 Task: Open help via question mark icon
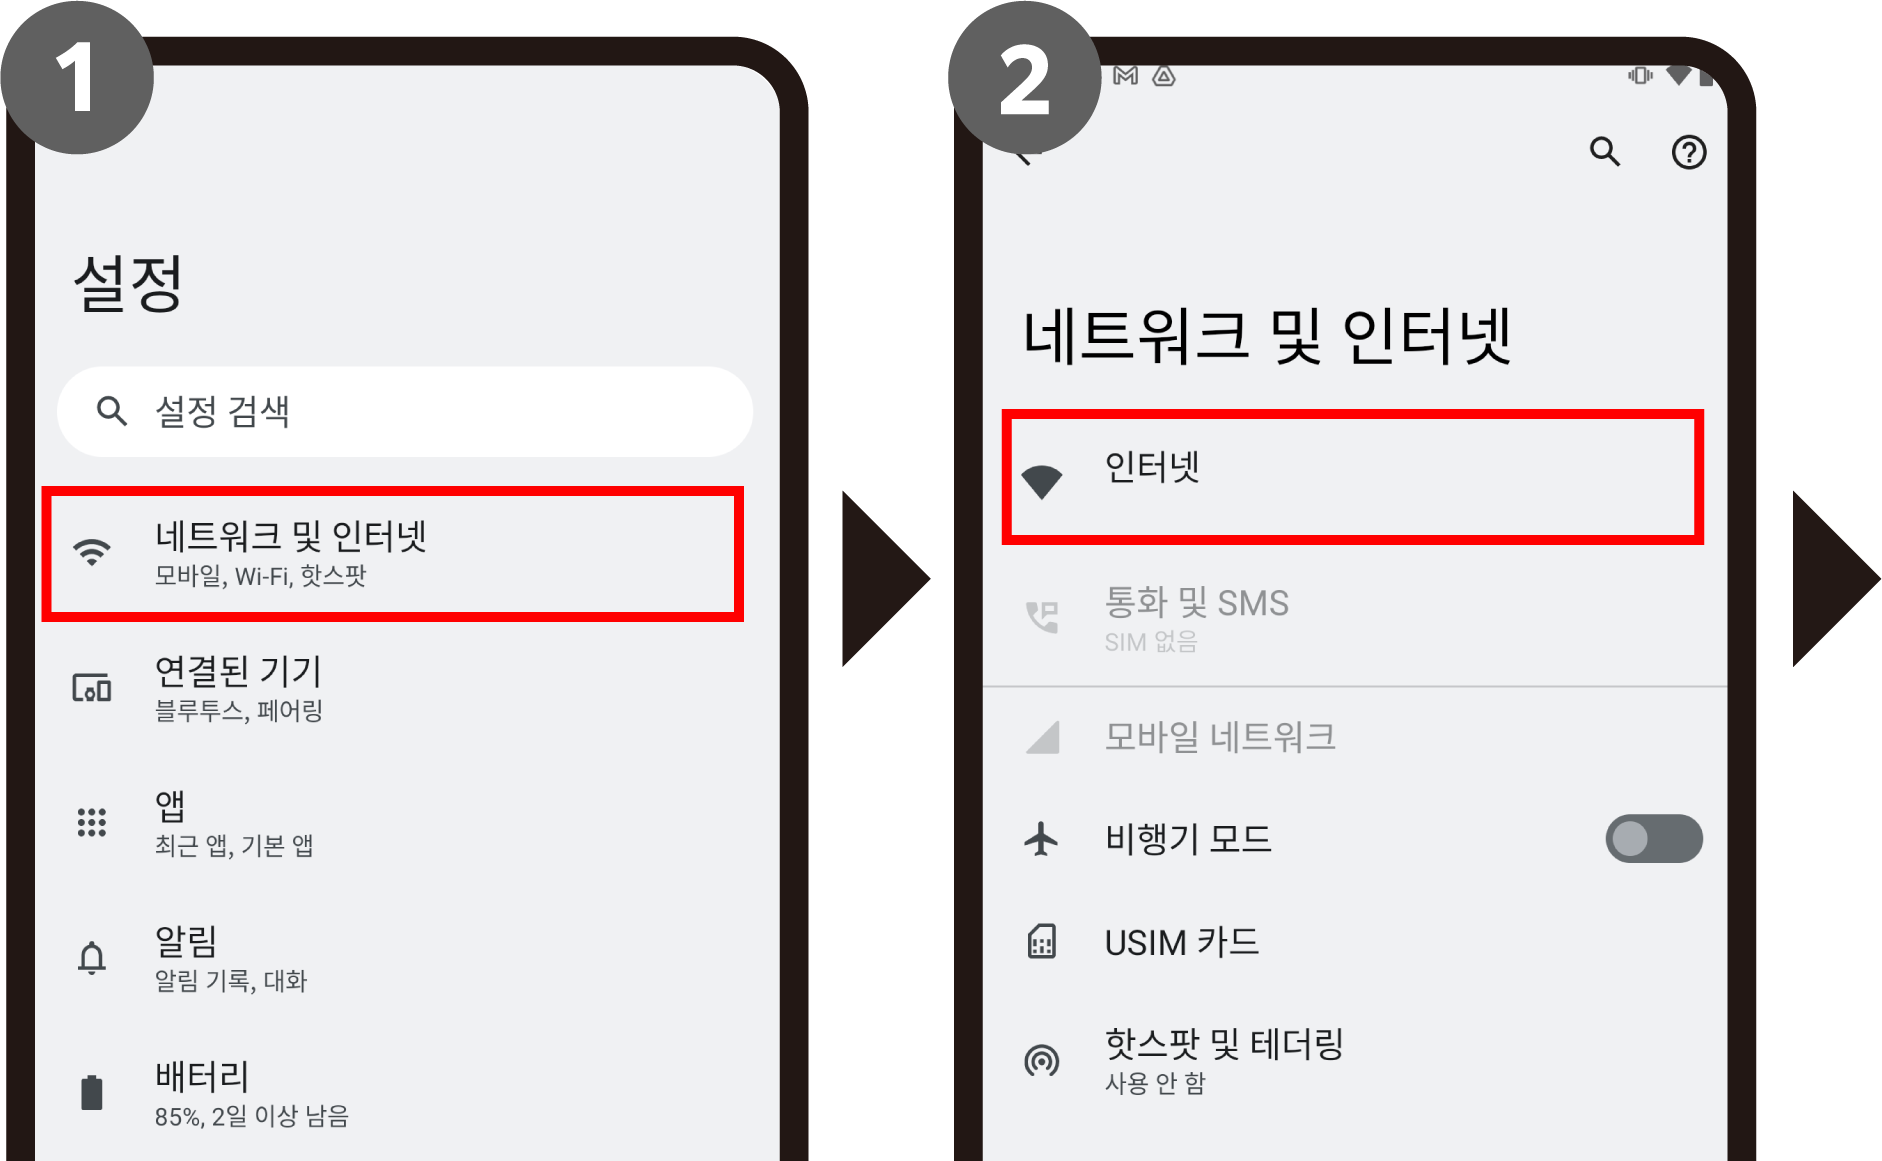point(1689,152)
